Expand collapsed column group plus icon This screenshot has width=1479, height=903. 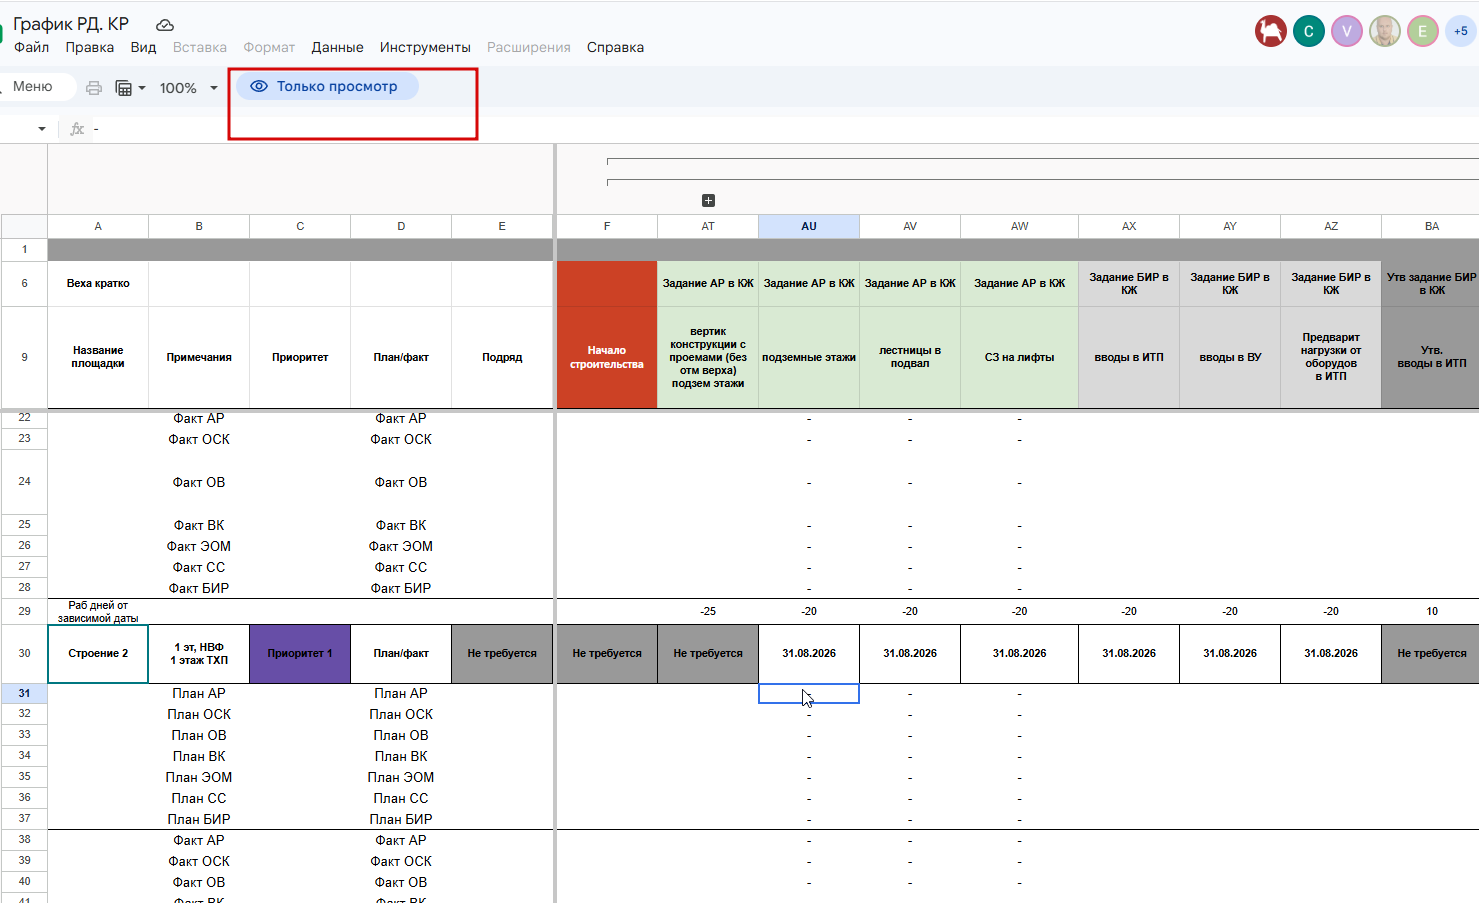[708, 201]
